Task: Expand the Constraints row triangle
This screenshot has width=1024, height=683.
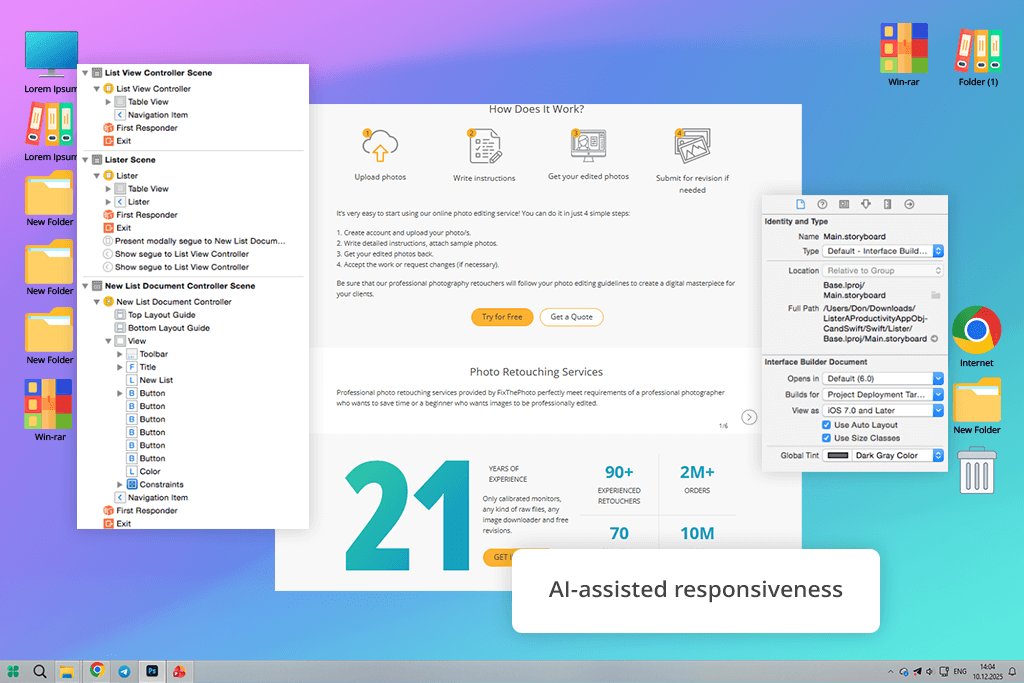Action: point(120,484)
